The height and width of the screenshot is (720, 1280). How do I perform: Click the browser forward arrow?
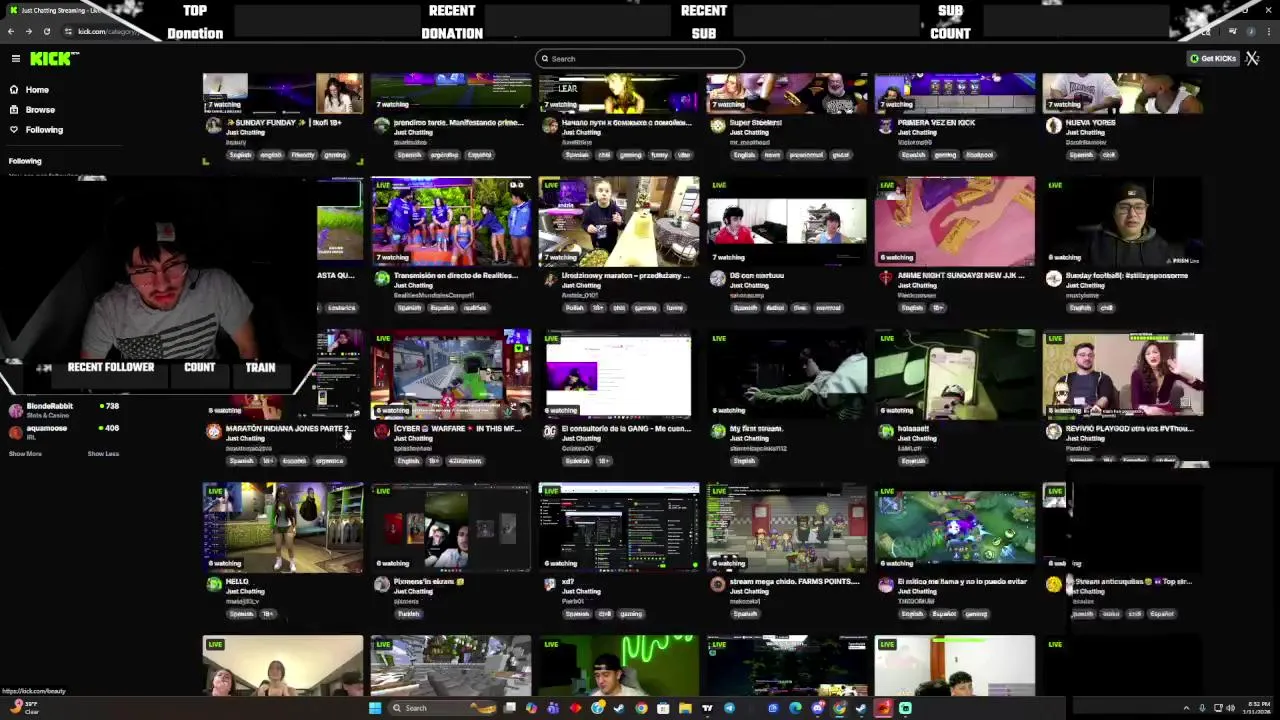28,31
